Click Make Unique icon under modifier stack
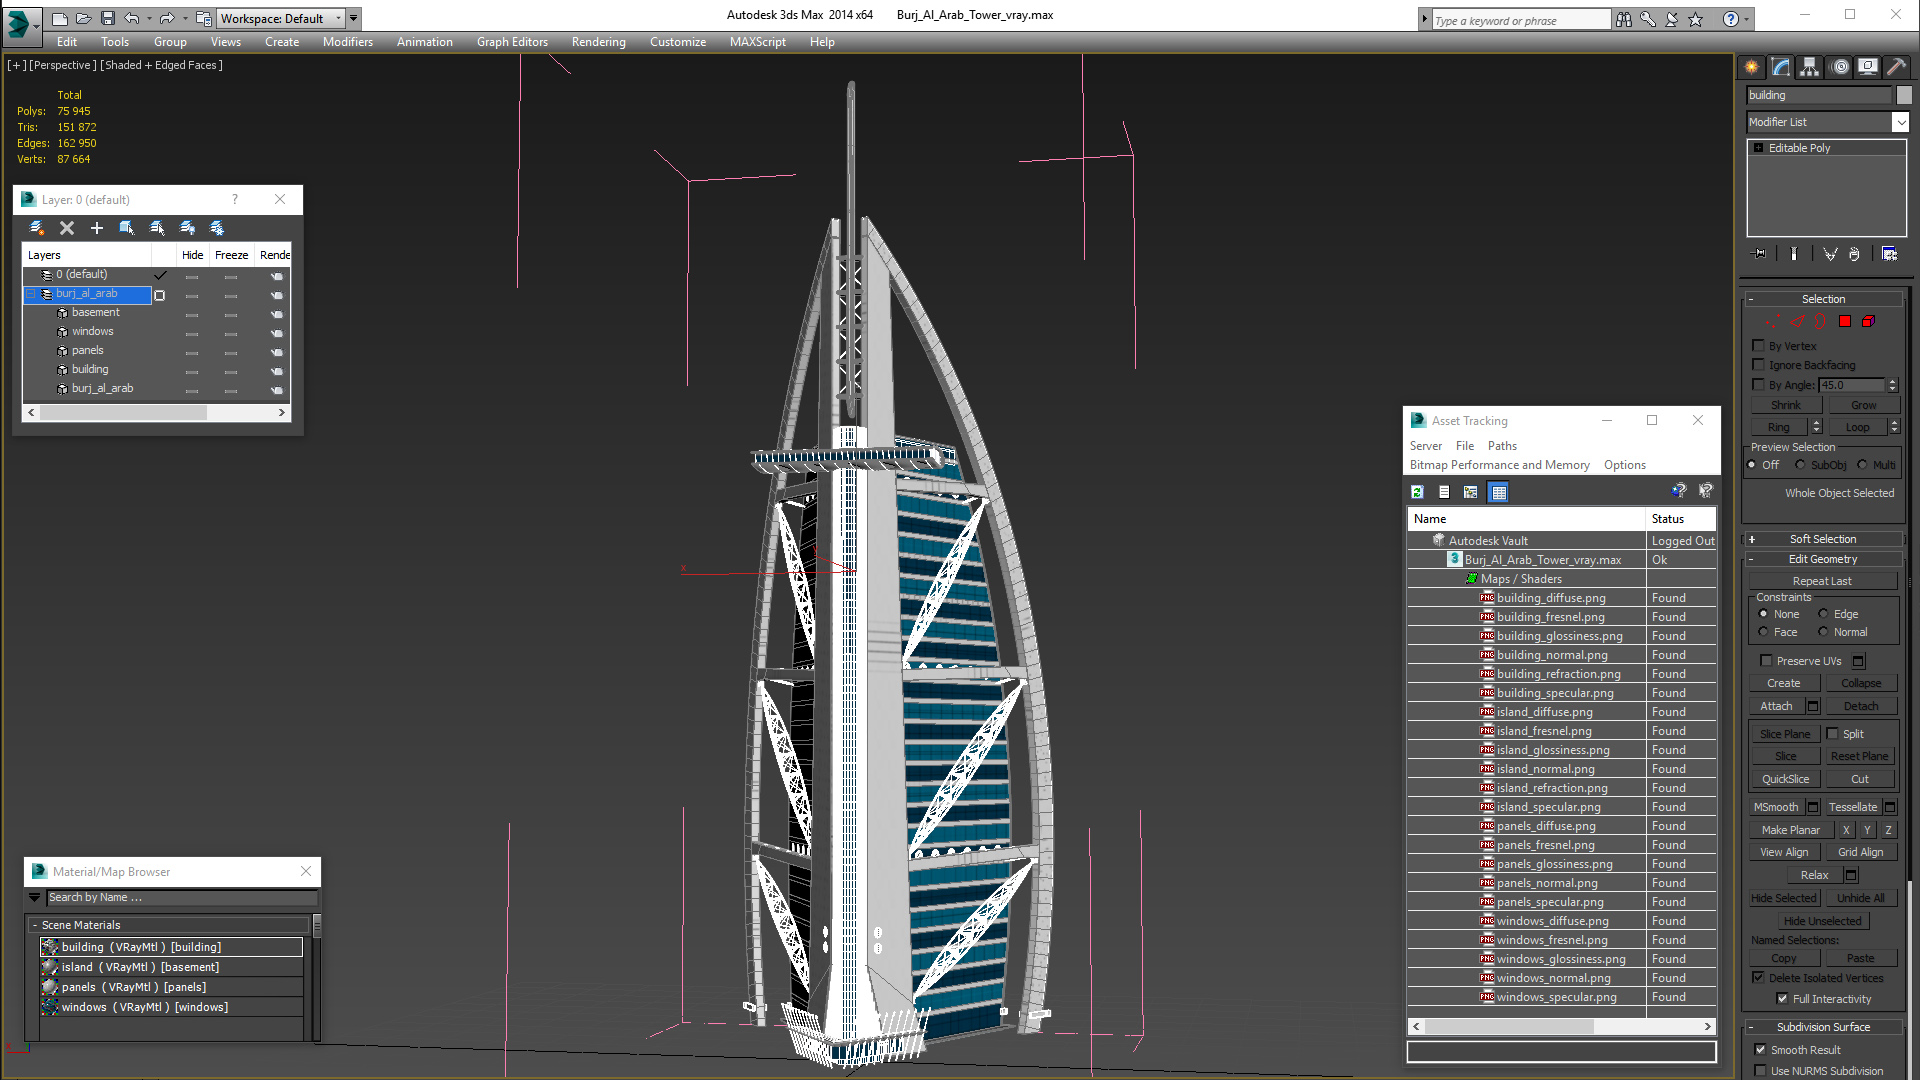 [x=1830, y=254]
